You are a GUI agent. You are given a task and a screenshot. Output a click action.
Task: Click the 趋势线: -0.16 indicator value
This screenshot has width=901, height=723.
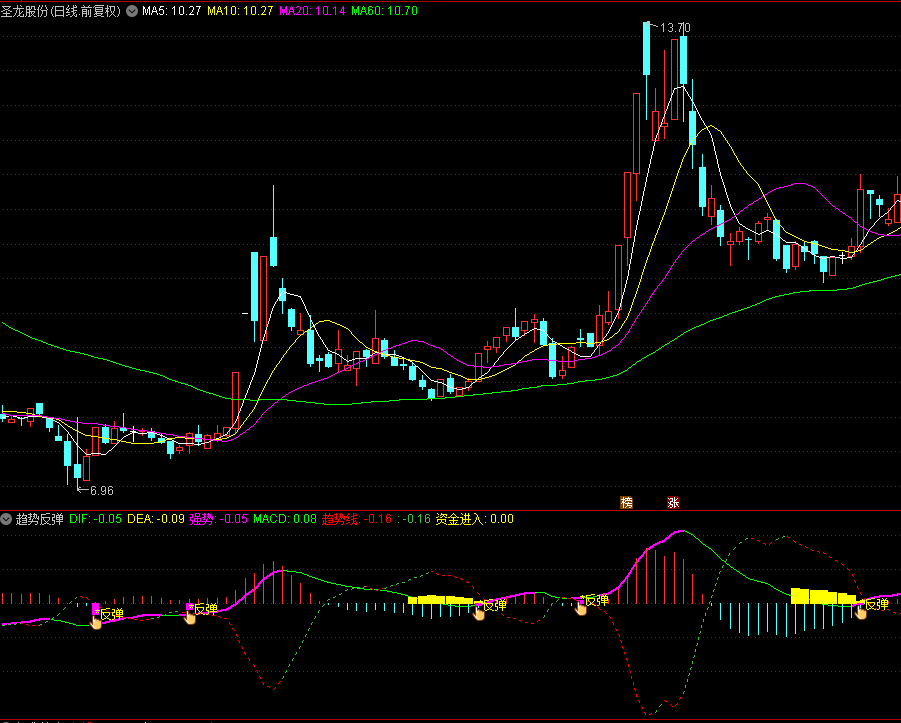tap(357, 519)
